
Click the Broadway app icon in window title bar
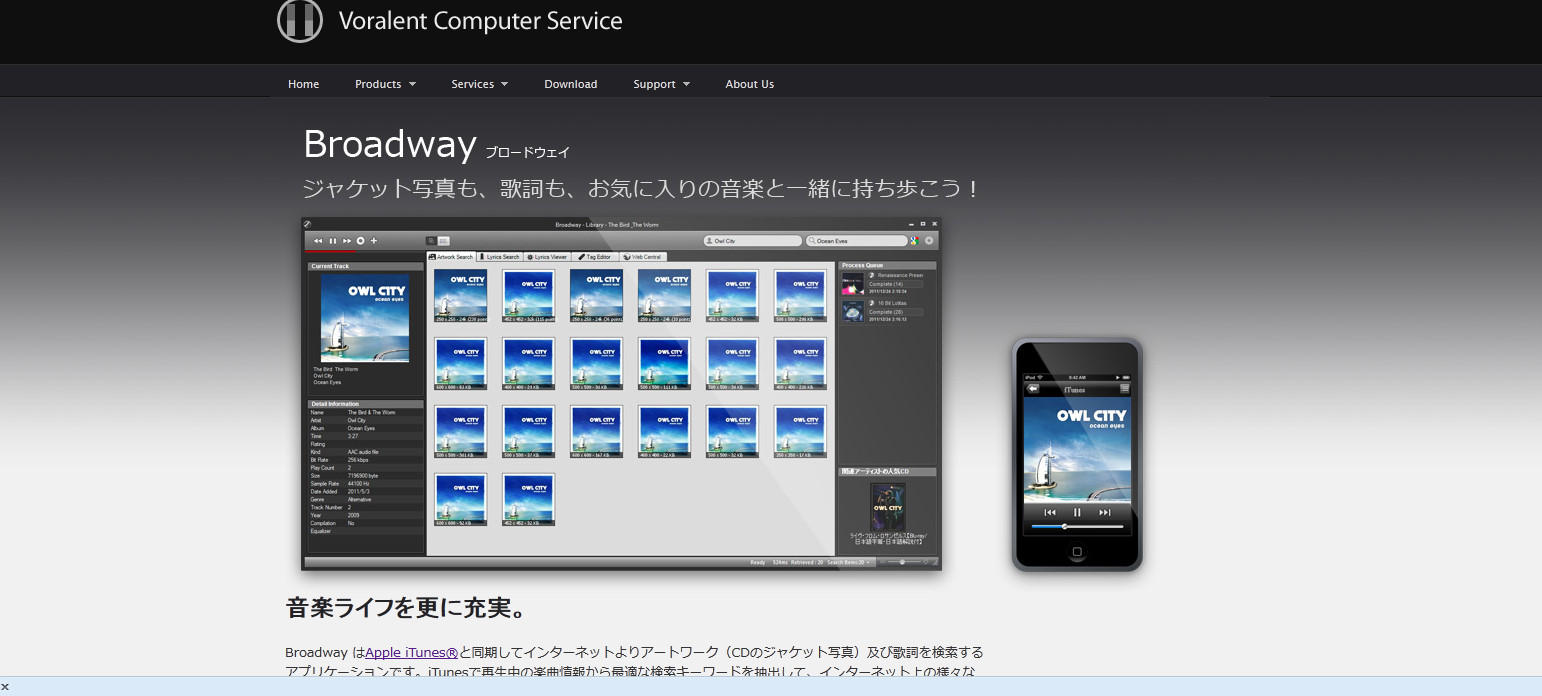(x=308, y=224)
